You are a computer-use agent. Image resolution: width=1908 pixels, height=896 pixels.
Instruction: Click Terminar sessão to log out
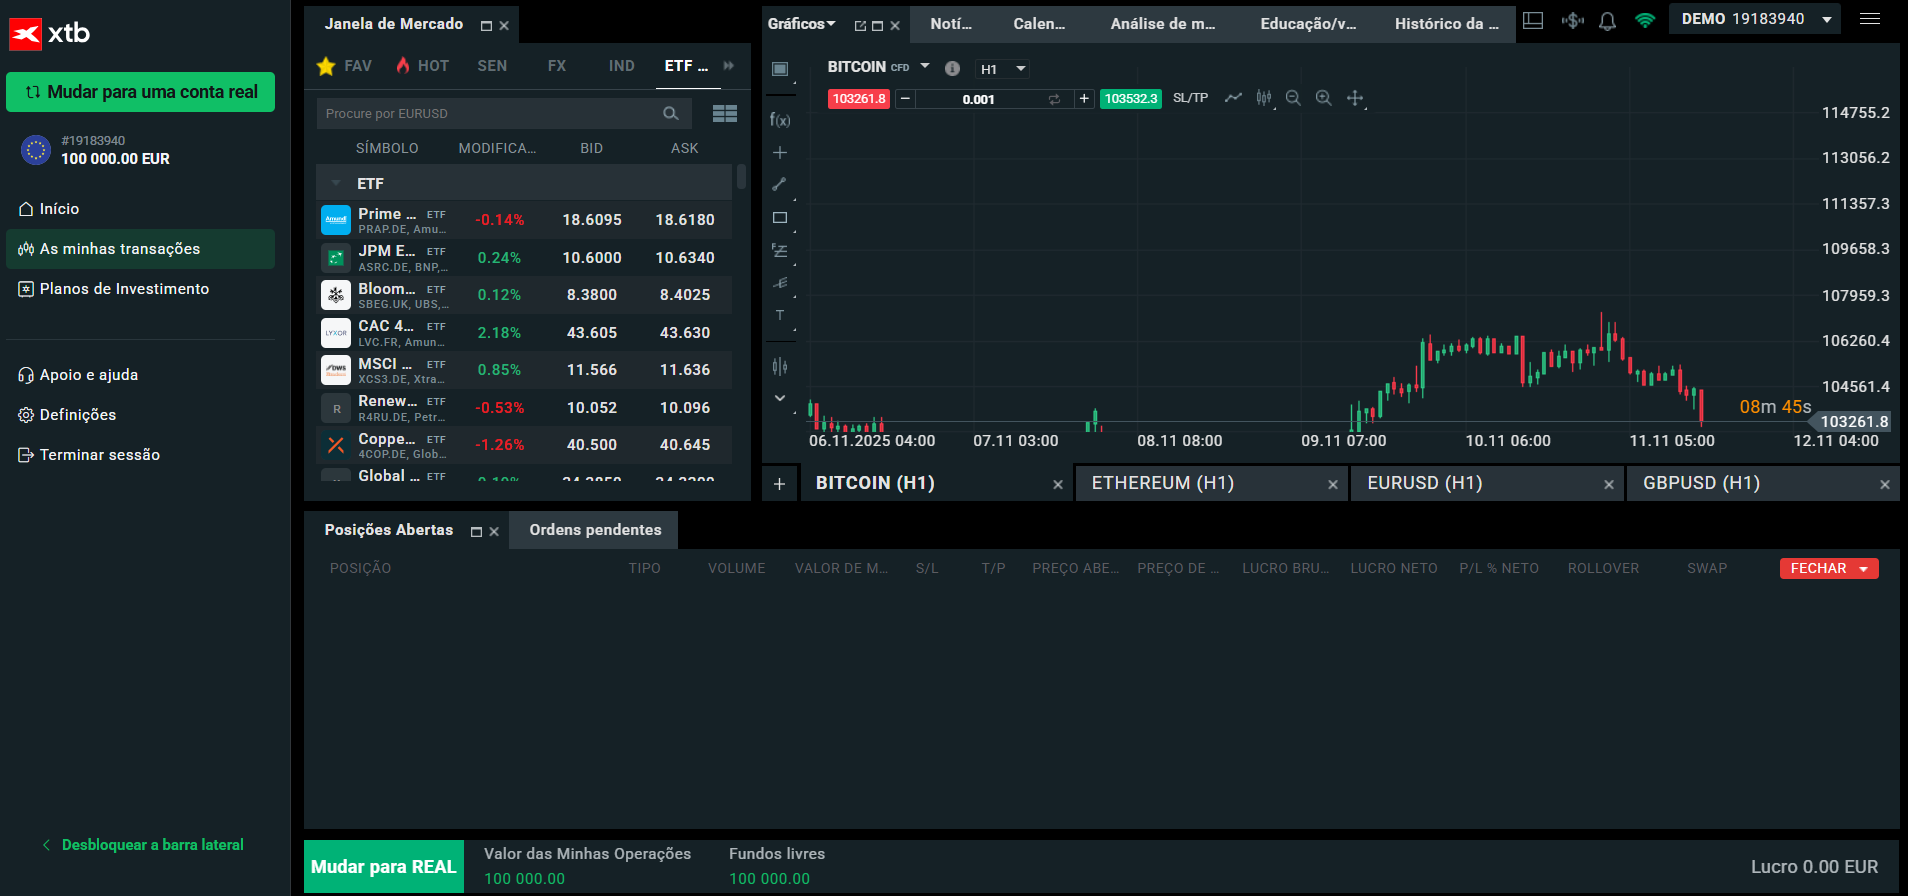[140, 455]
